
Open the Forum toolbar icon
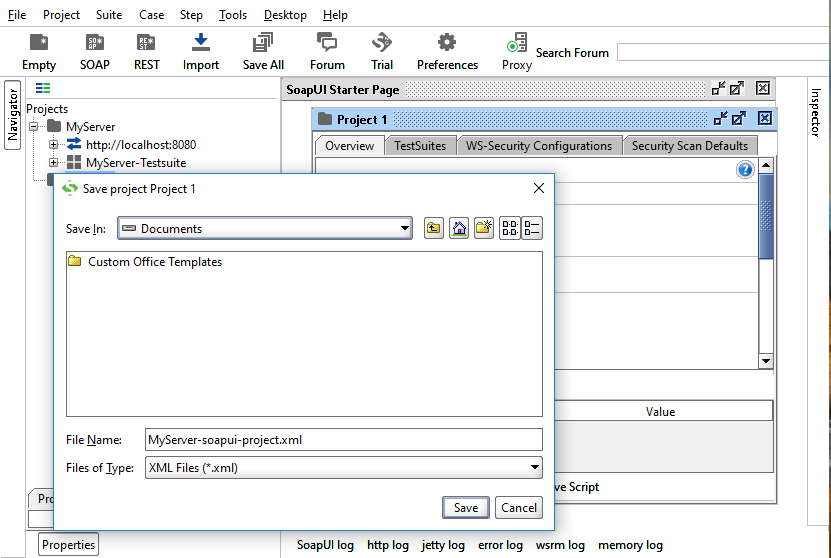(x=327, y=51)
